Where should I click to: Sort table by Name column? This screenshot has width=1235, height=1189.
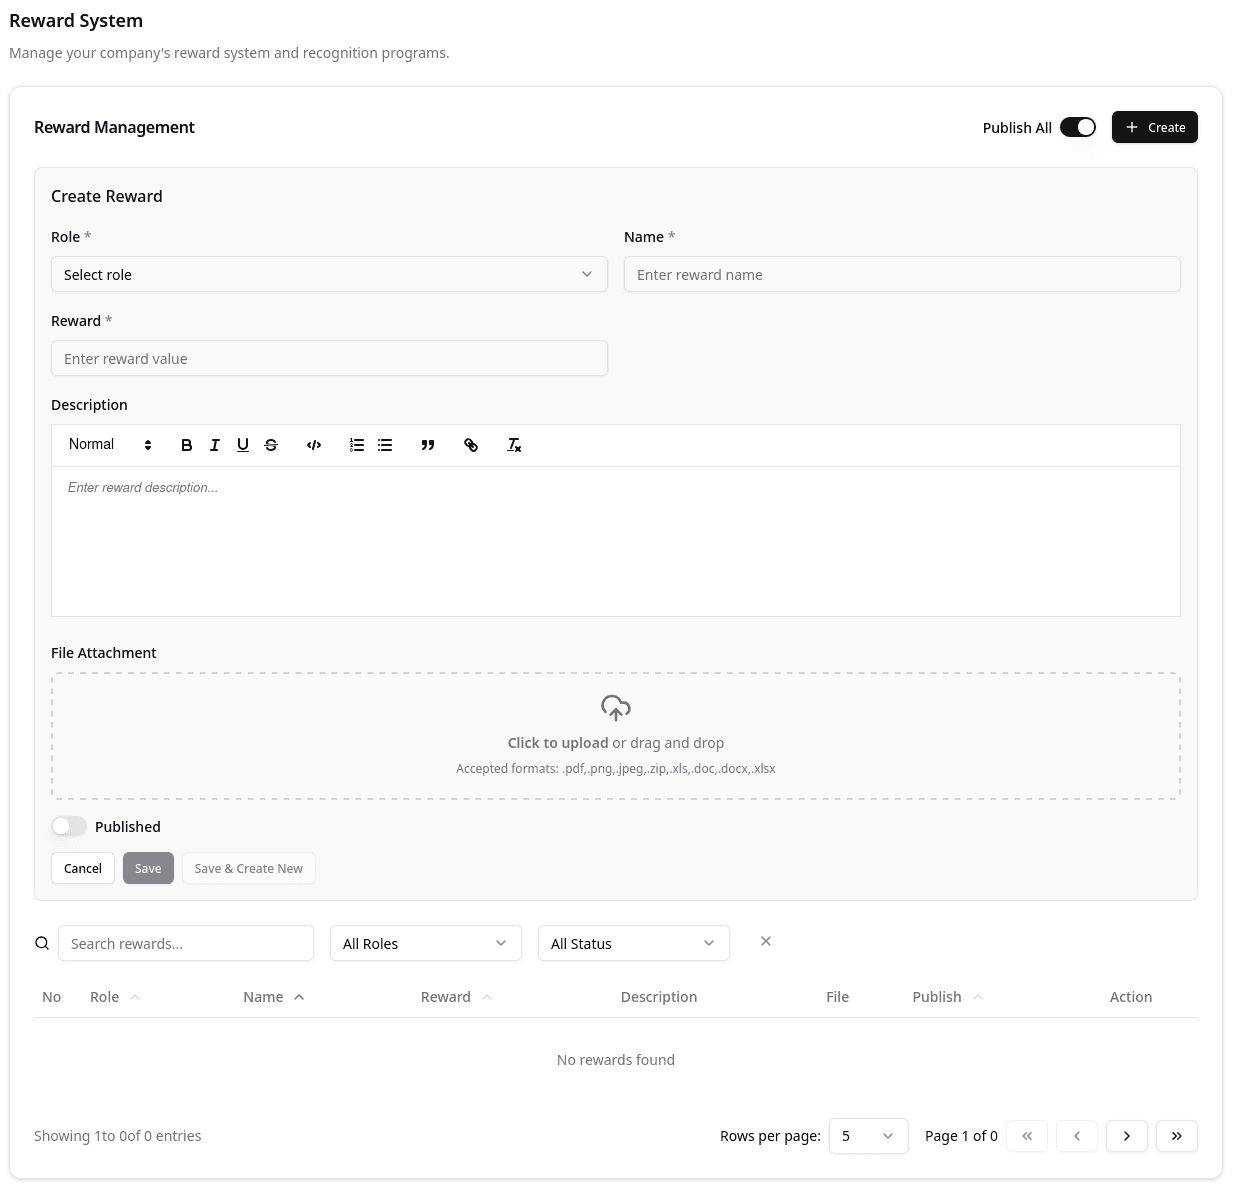(x=274, y=997)
